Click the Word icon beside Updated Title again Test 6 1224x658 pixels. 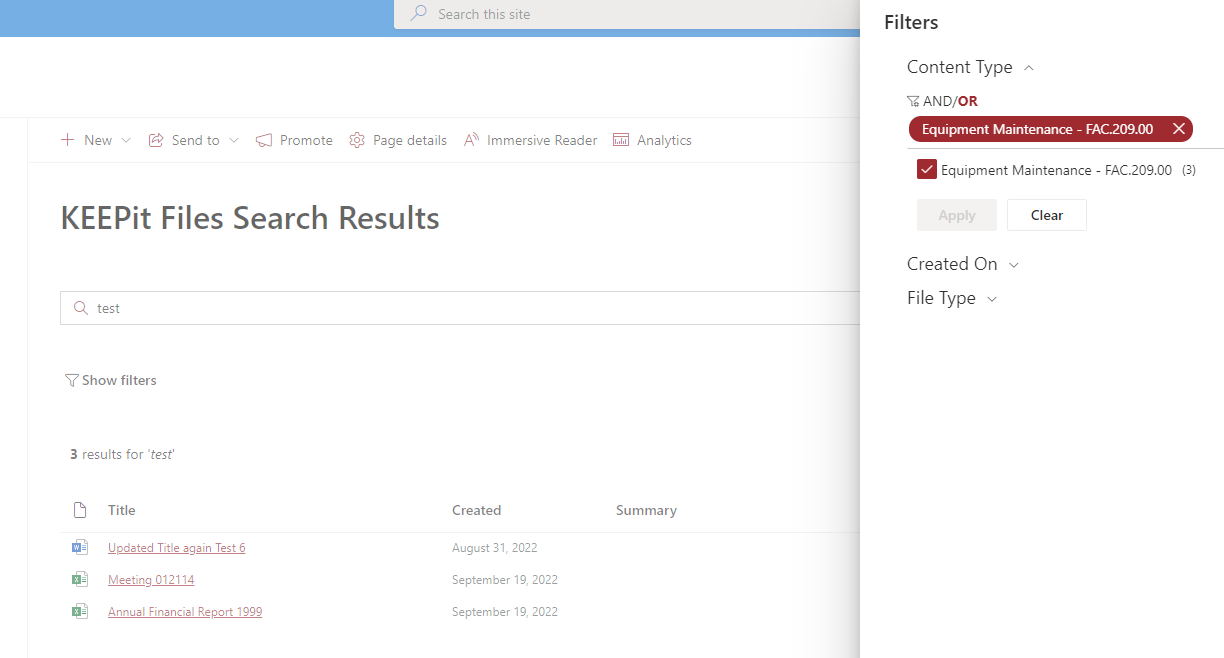(80, 547)
